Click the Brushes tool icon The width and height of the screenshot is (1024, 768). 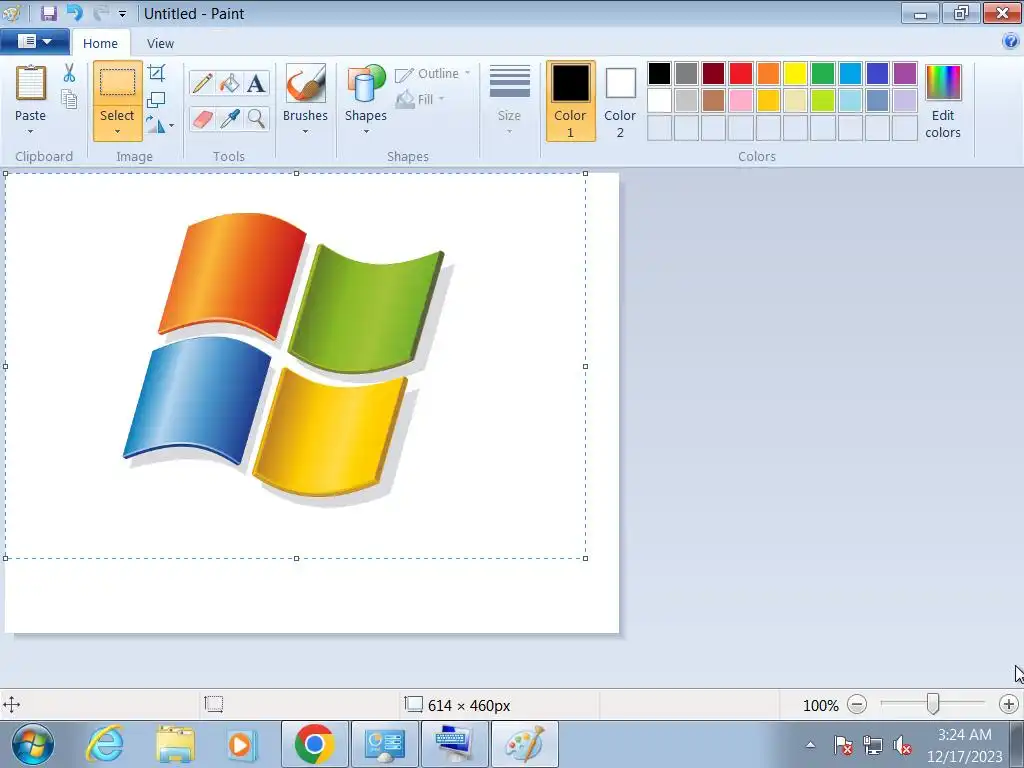(306, 83)
